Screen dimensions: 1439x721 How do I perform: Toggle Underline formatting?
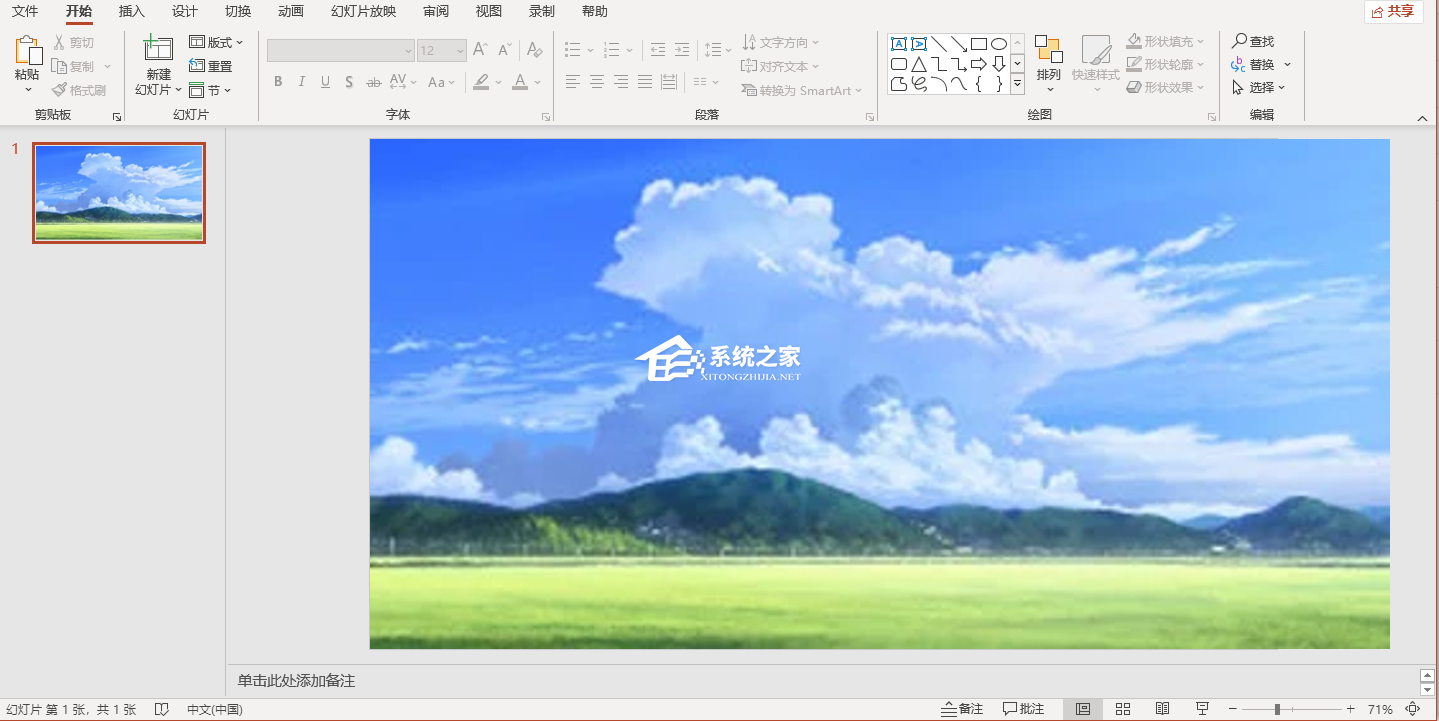coord(325,82)
